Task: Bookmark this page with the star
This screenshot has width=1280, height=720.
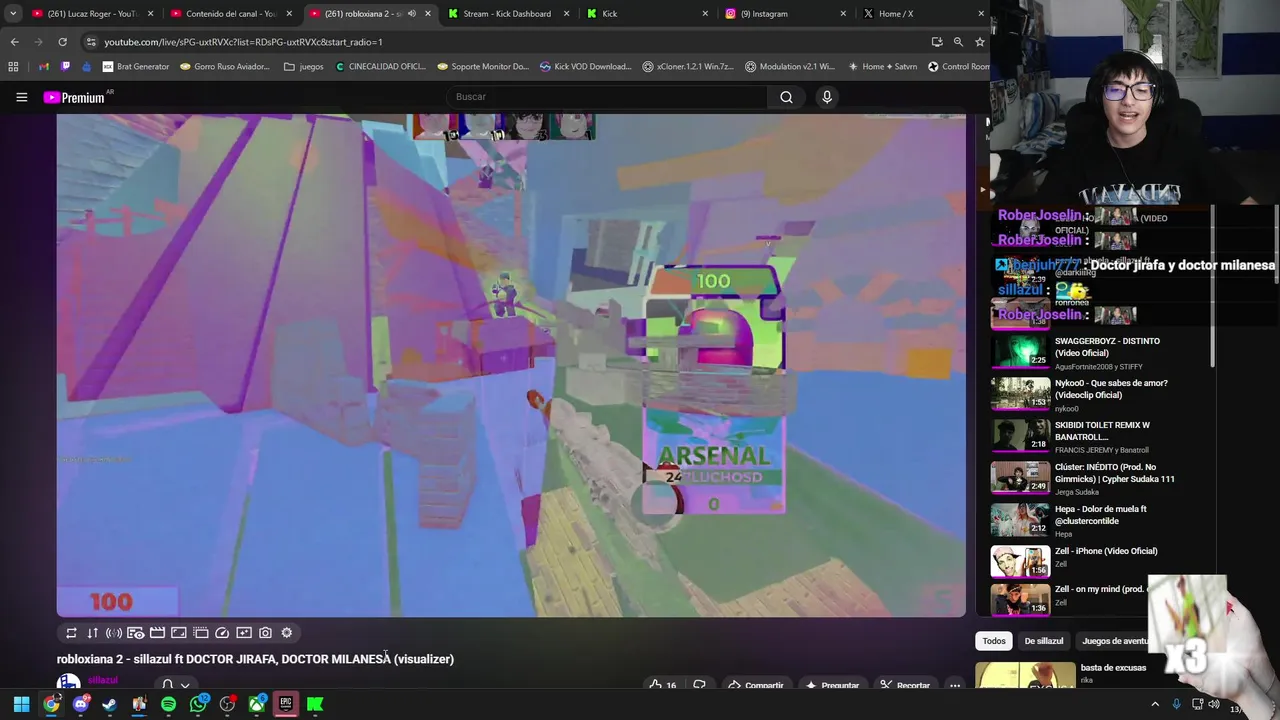Action: click(980, 42)
